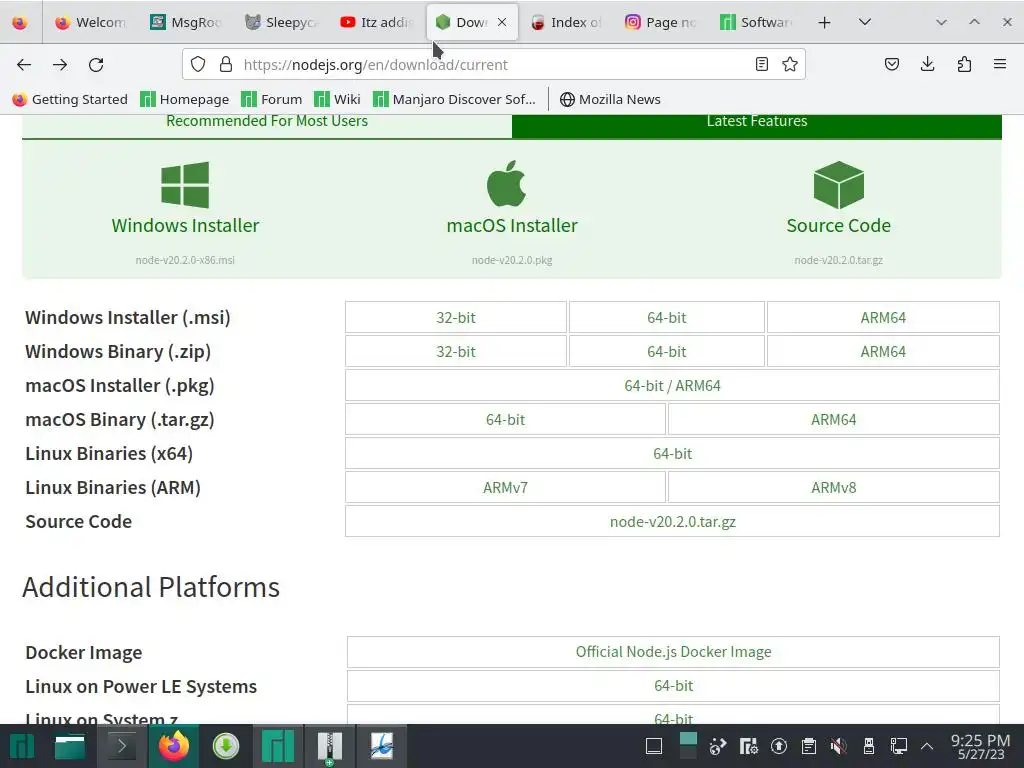Open the Manjaro Discover Software bookmark

pos(454,99)
